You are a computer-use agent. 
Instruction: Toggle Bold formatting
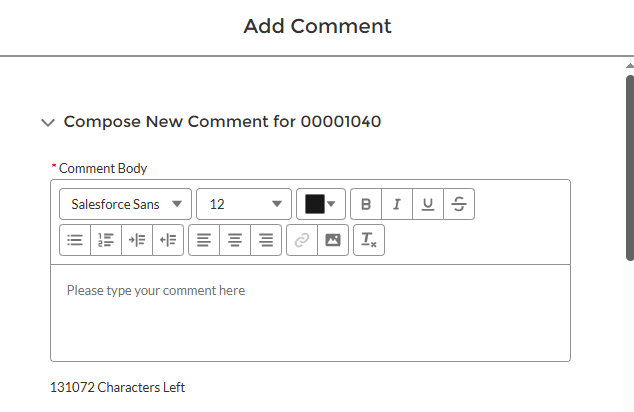(x=366, y=204)
